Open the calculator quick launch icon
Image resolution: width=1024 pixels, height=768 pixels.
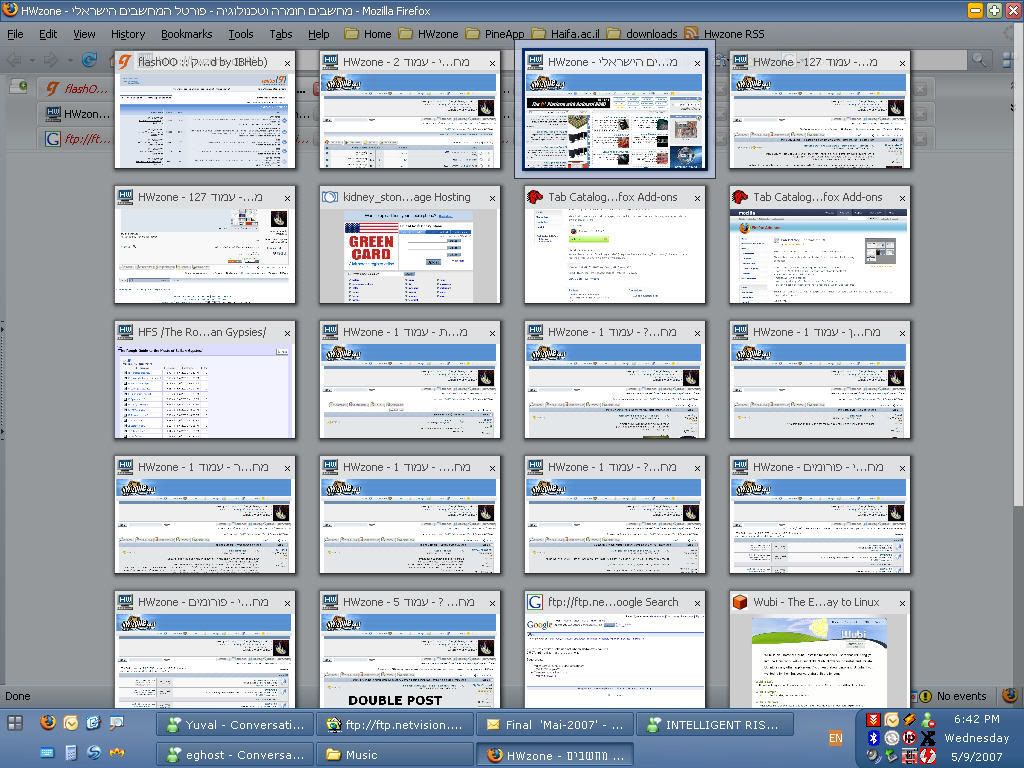click(71, 753)
